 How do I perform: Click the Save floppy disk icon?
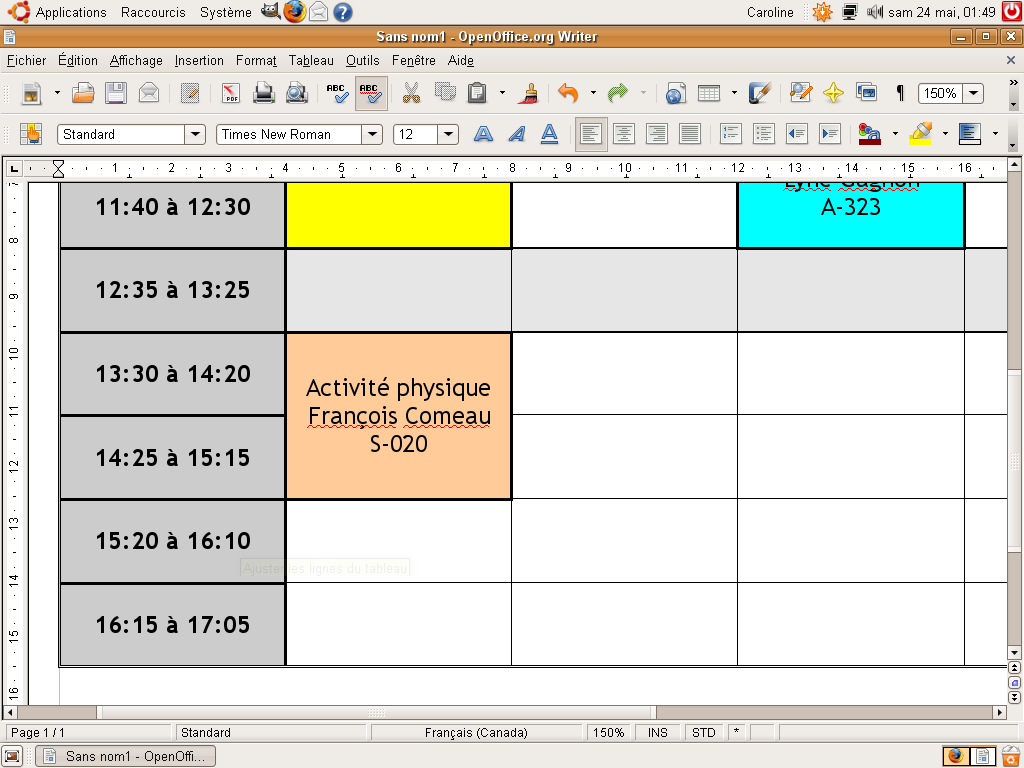tap(116, 94)
